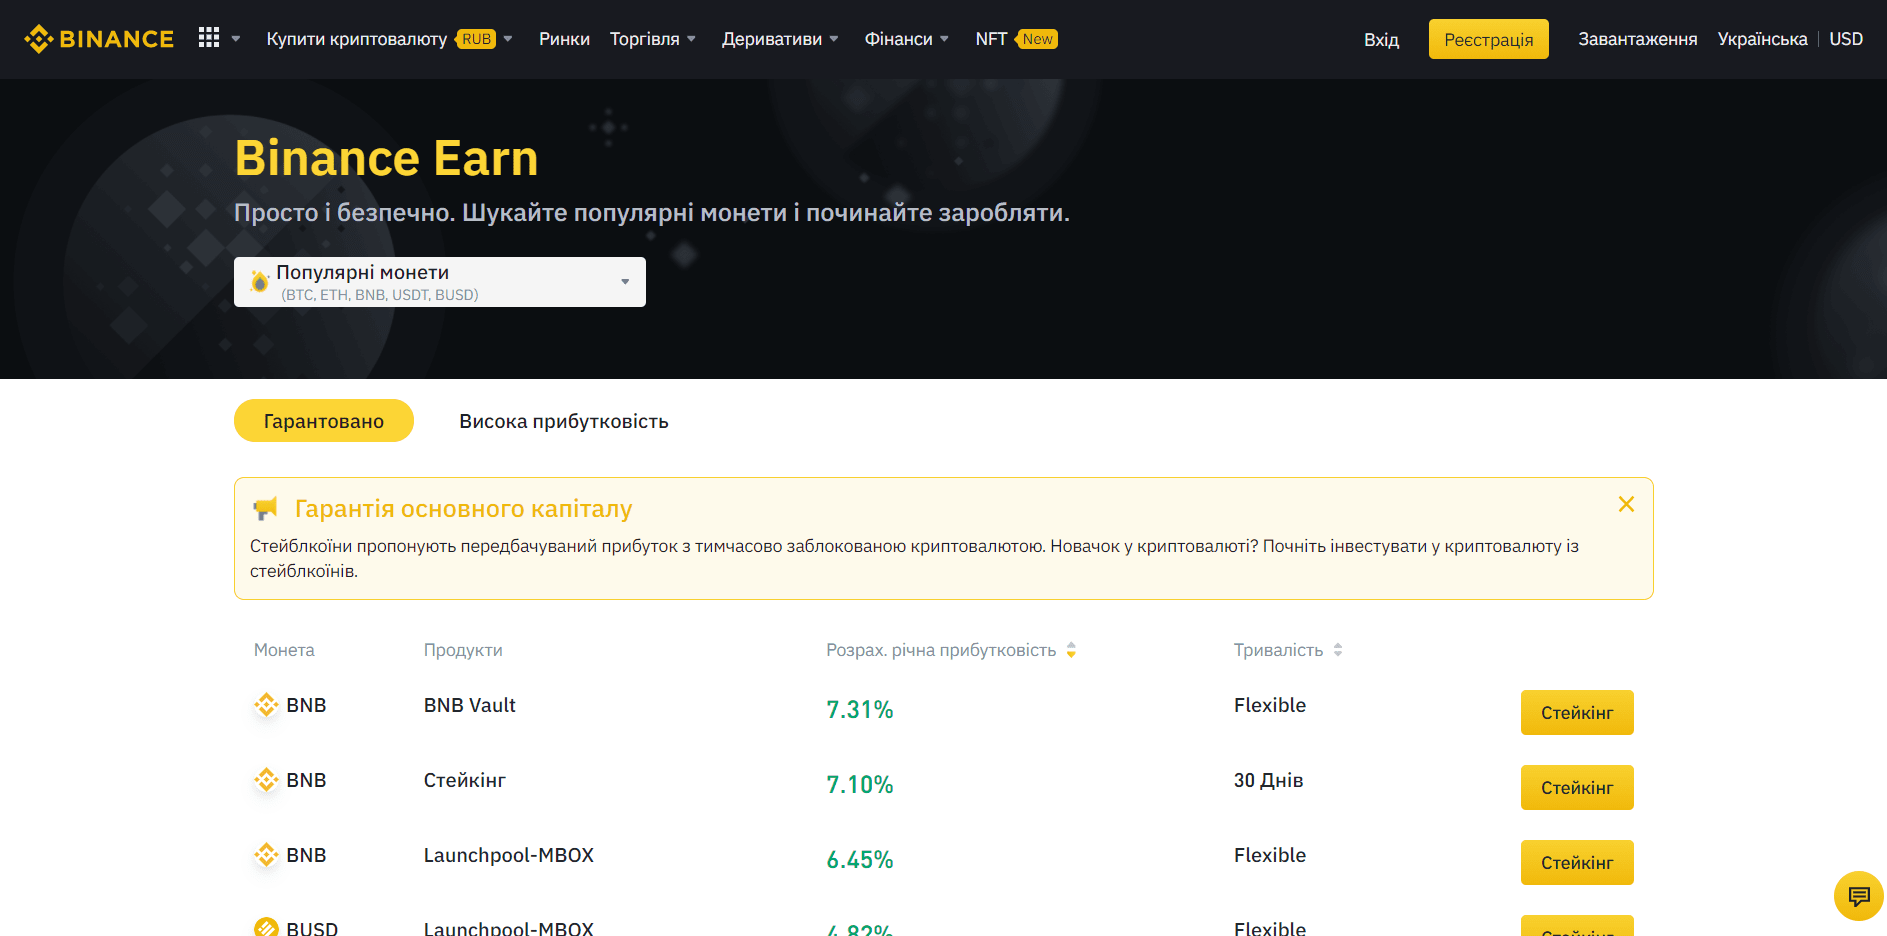Viewport: 1887px width, 936px height.
Task: Click the Реєстрація button
Action: coord(1488,39)
